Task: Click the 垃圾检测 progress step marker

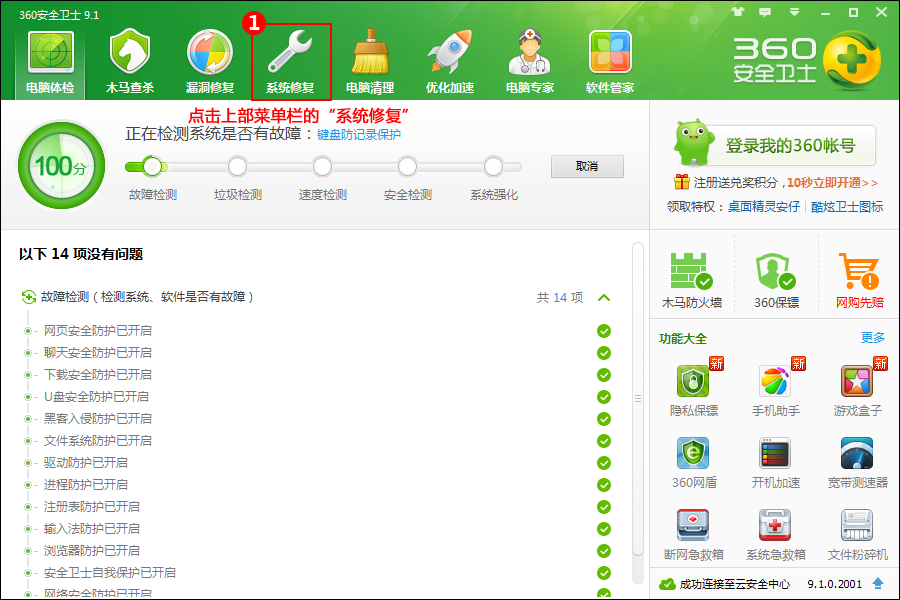Action: (x=238, y=167)
